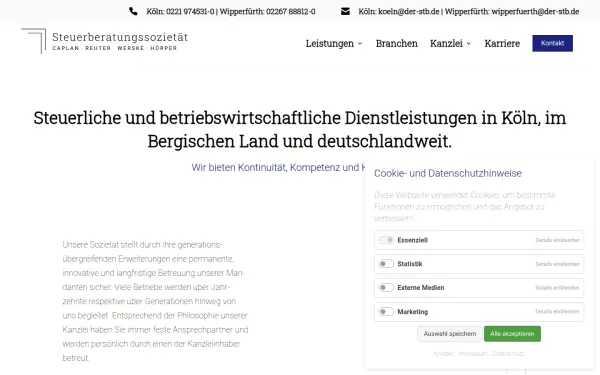The image size is (600, 375).
Task: Click the blue Kontakt button
Action: 553,43
